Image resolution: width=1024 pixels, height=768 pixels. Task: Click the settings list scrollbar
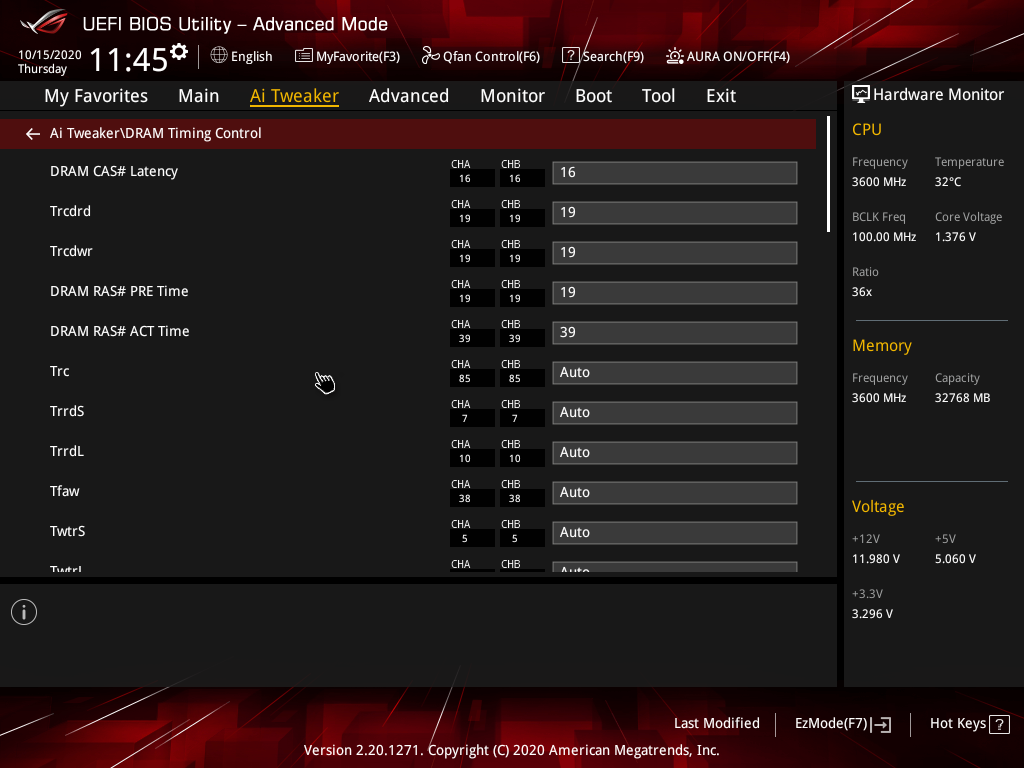828,174
